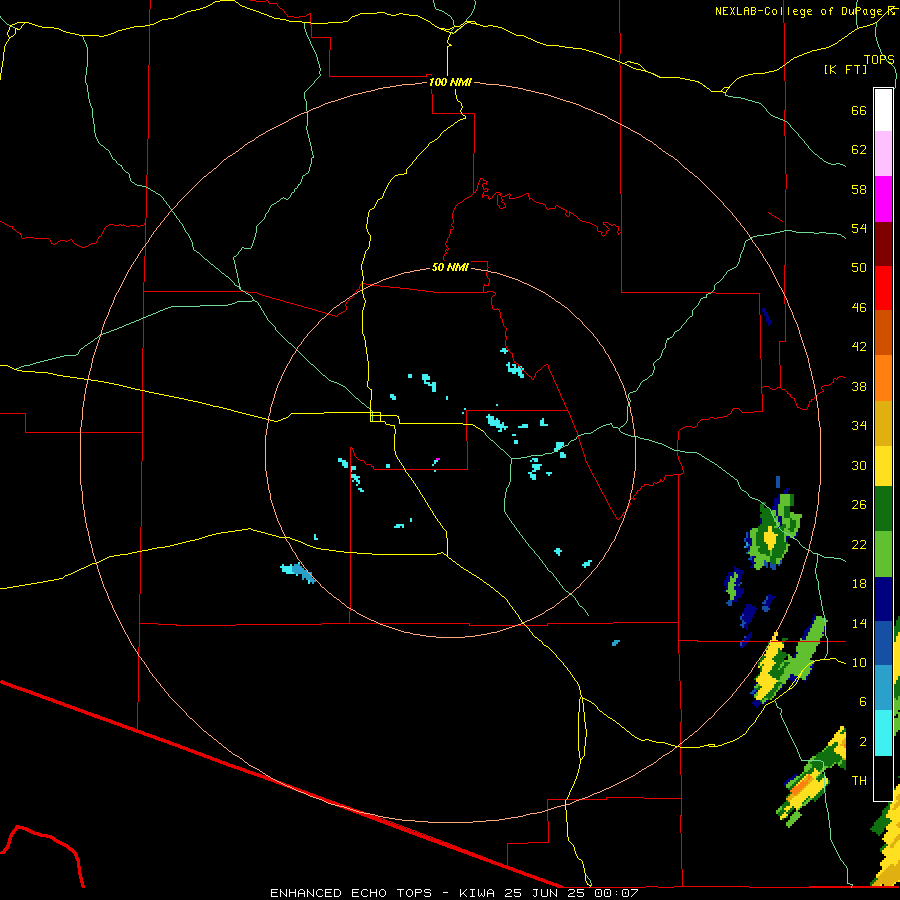Click the 62 legend value
The height and width of the screenshot is (900, 900).
pos(859,149)
